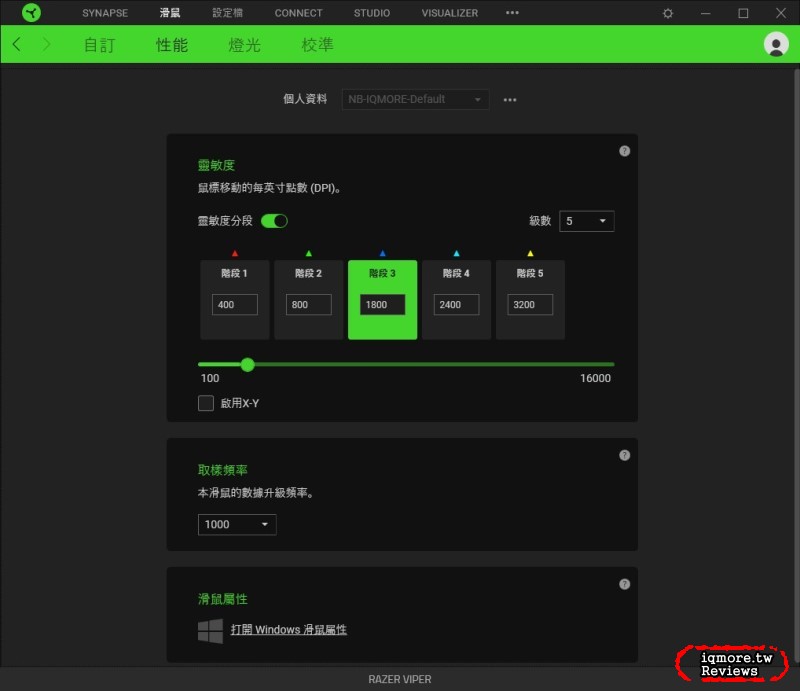
Task: Switch to the 燈光 tab
Action: [244, 45]
